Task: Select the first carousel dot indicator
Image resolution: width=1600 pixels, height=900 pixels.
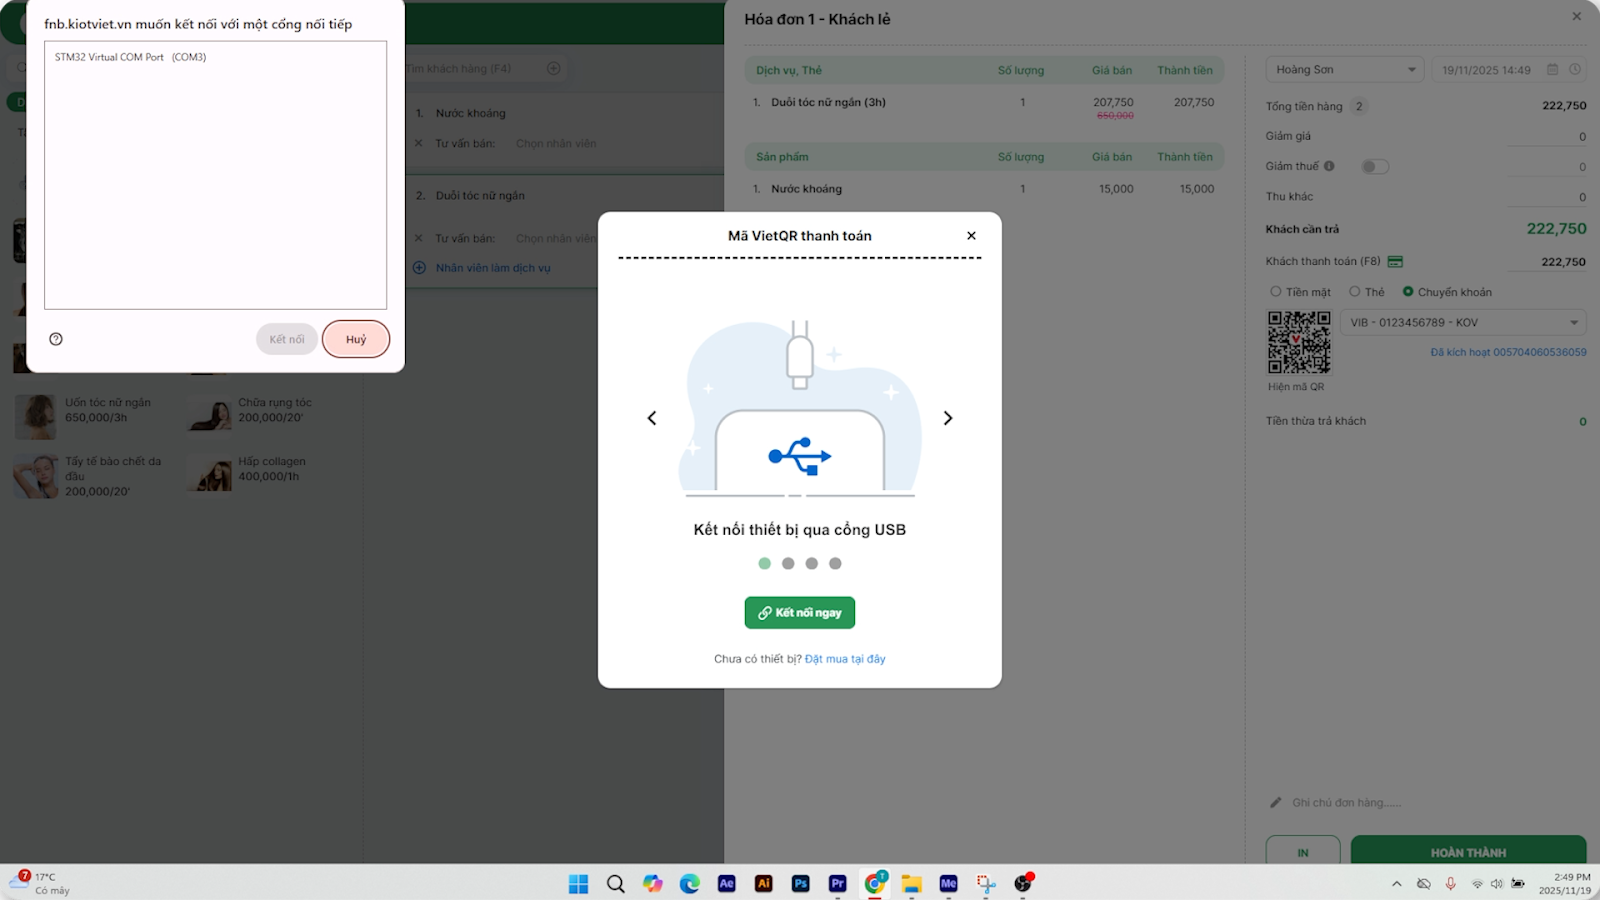Action: pyautogui.click(x=765, y=564)
